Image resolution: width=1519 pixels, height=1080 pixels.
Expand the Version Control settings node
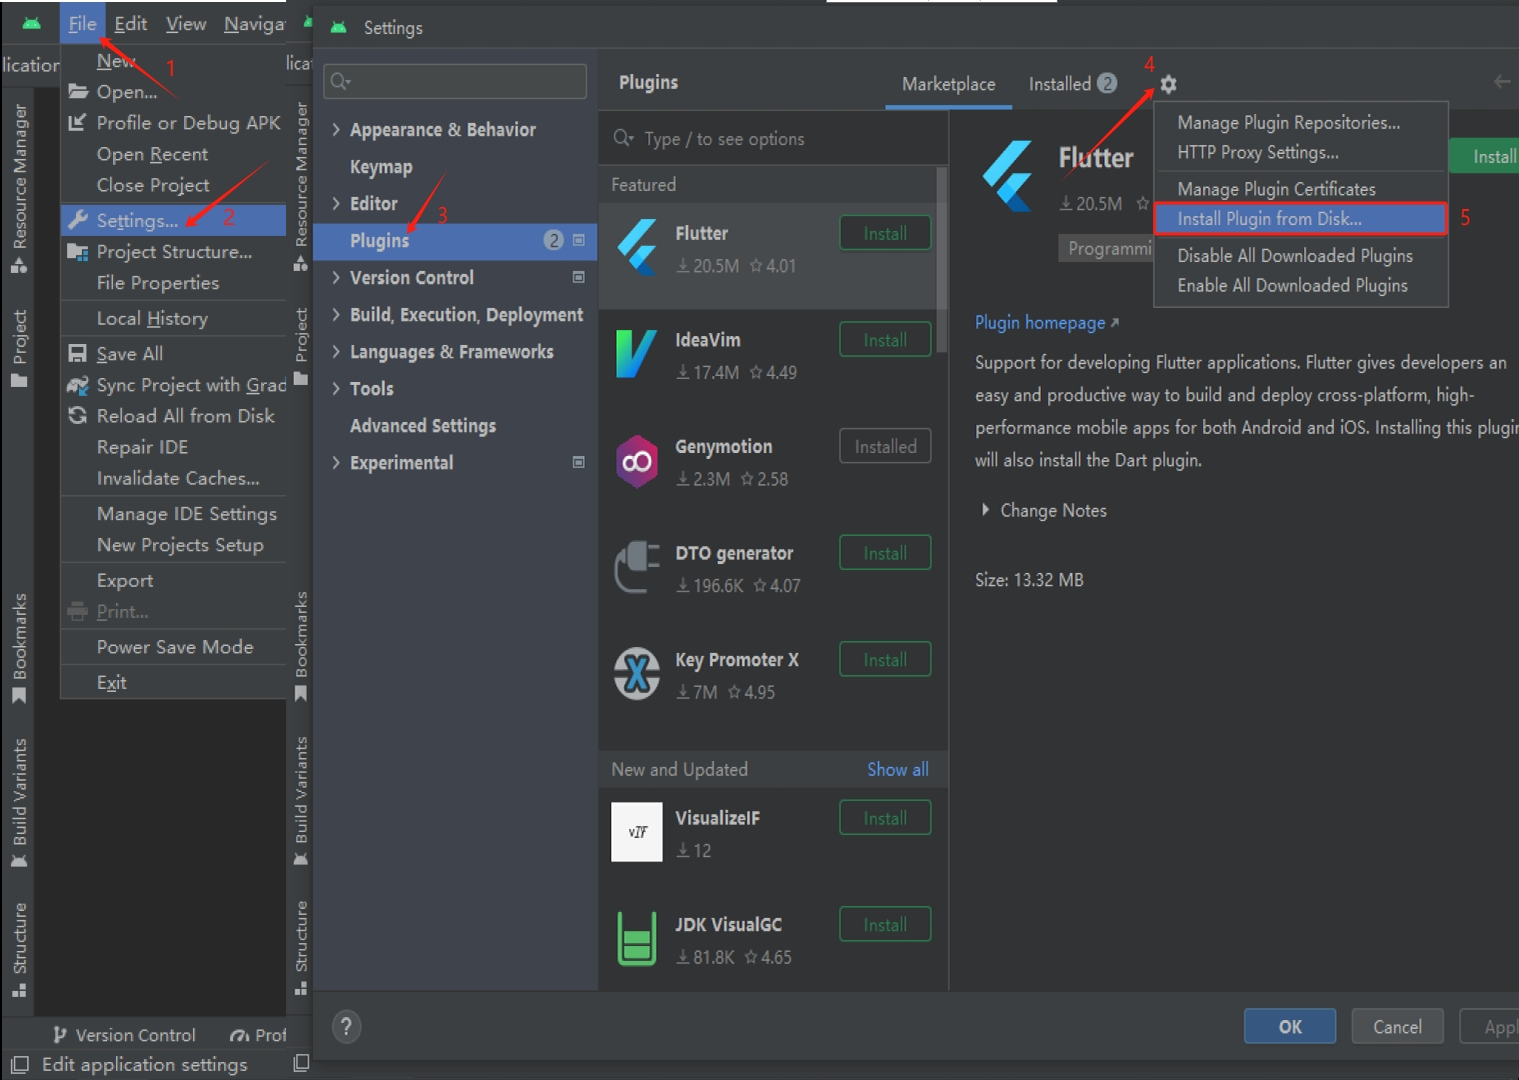(x=336, y=278)
